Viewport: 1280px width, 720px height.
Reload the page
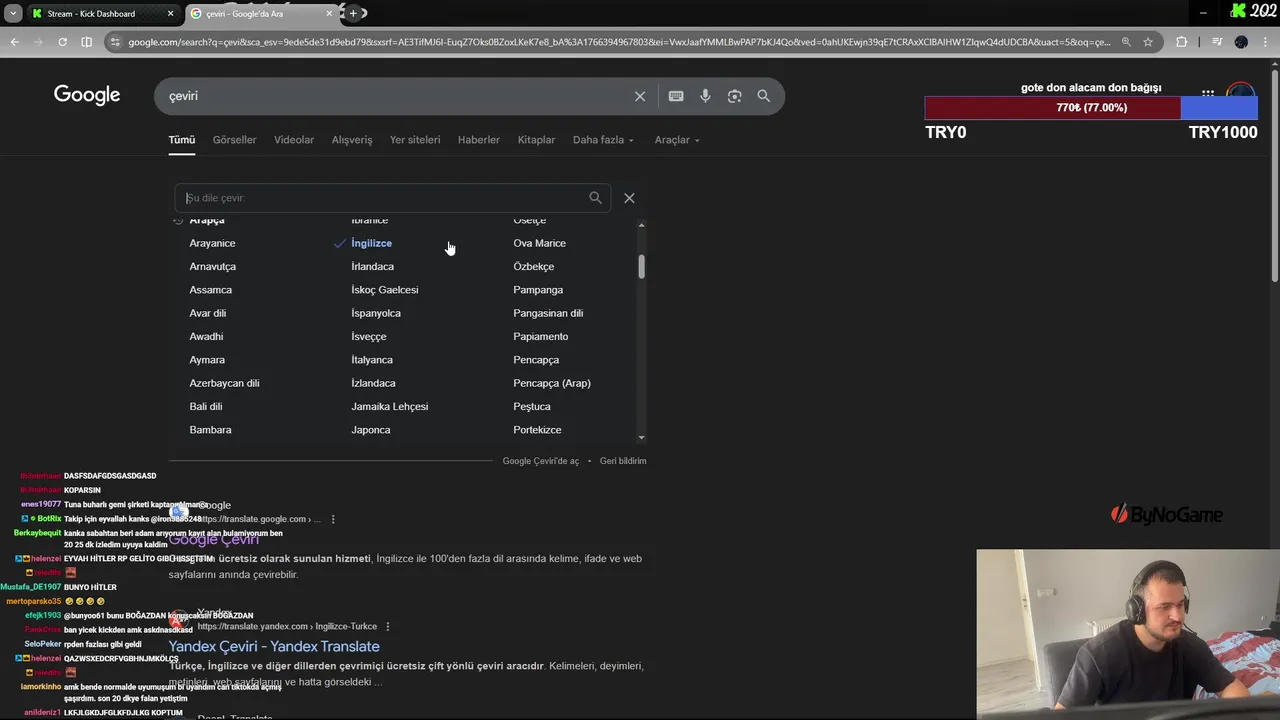point(62,42)
